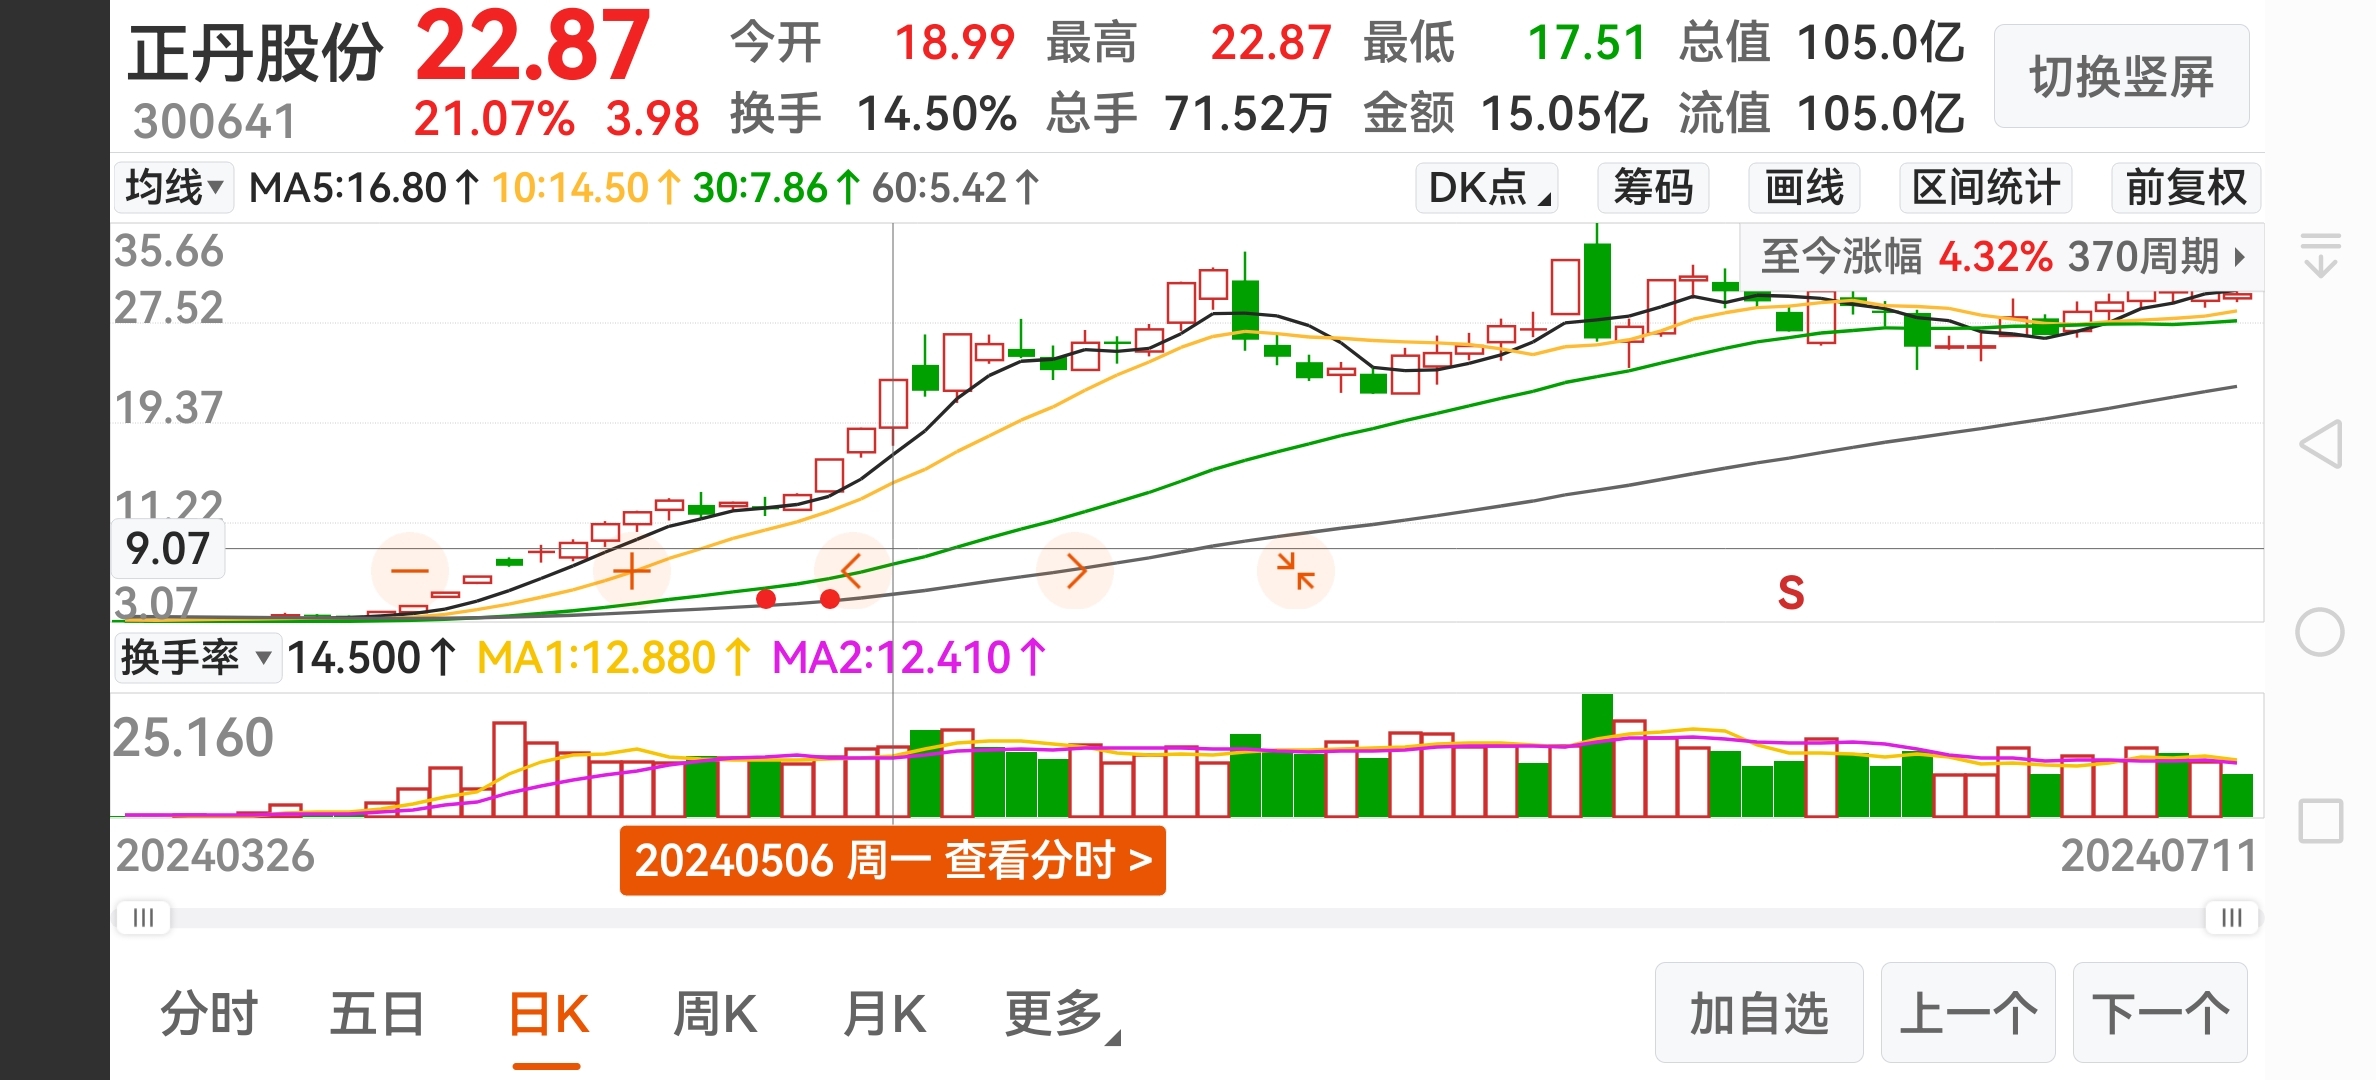This screenshot has width=2376, height=1080.
Task: Tap the Android home circle icon
Action: click(x=2320, y=632)
